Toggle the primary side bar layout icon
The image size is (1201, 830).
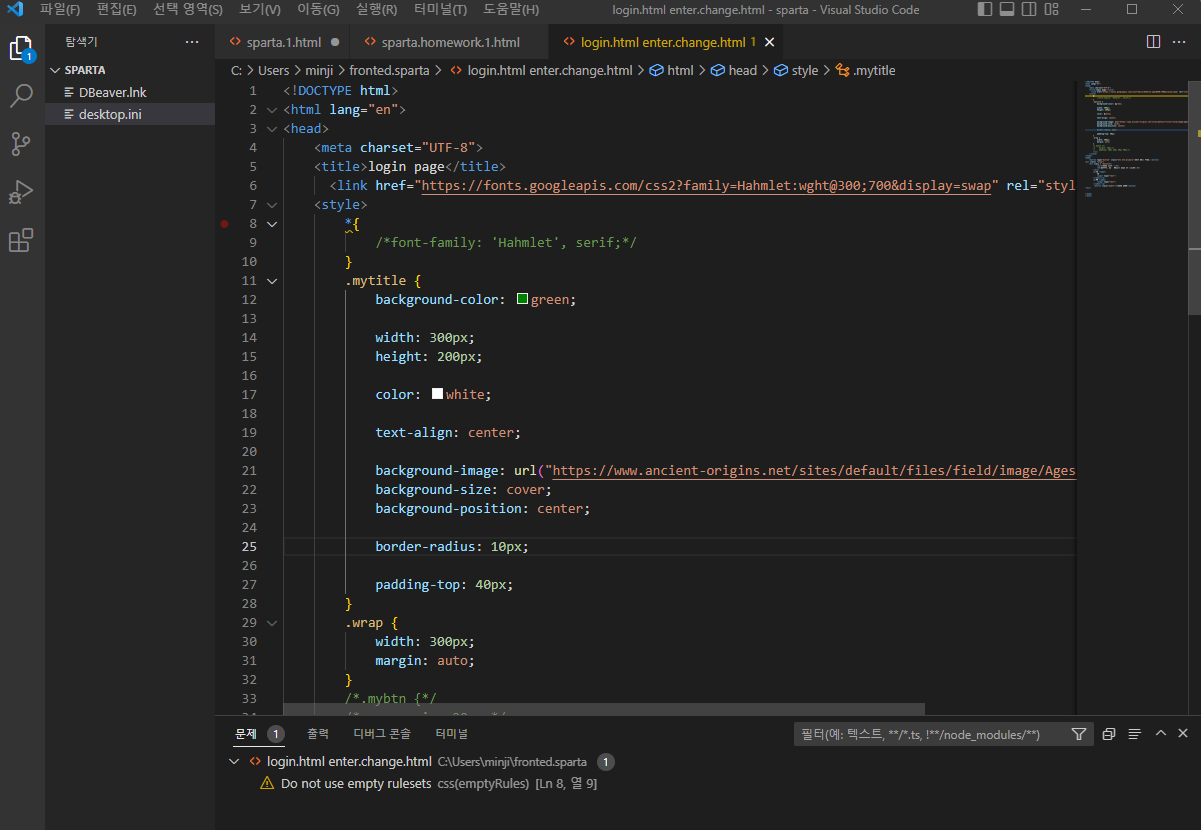[985, 10]
